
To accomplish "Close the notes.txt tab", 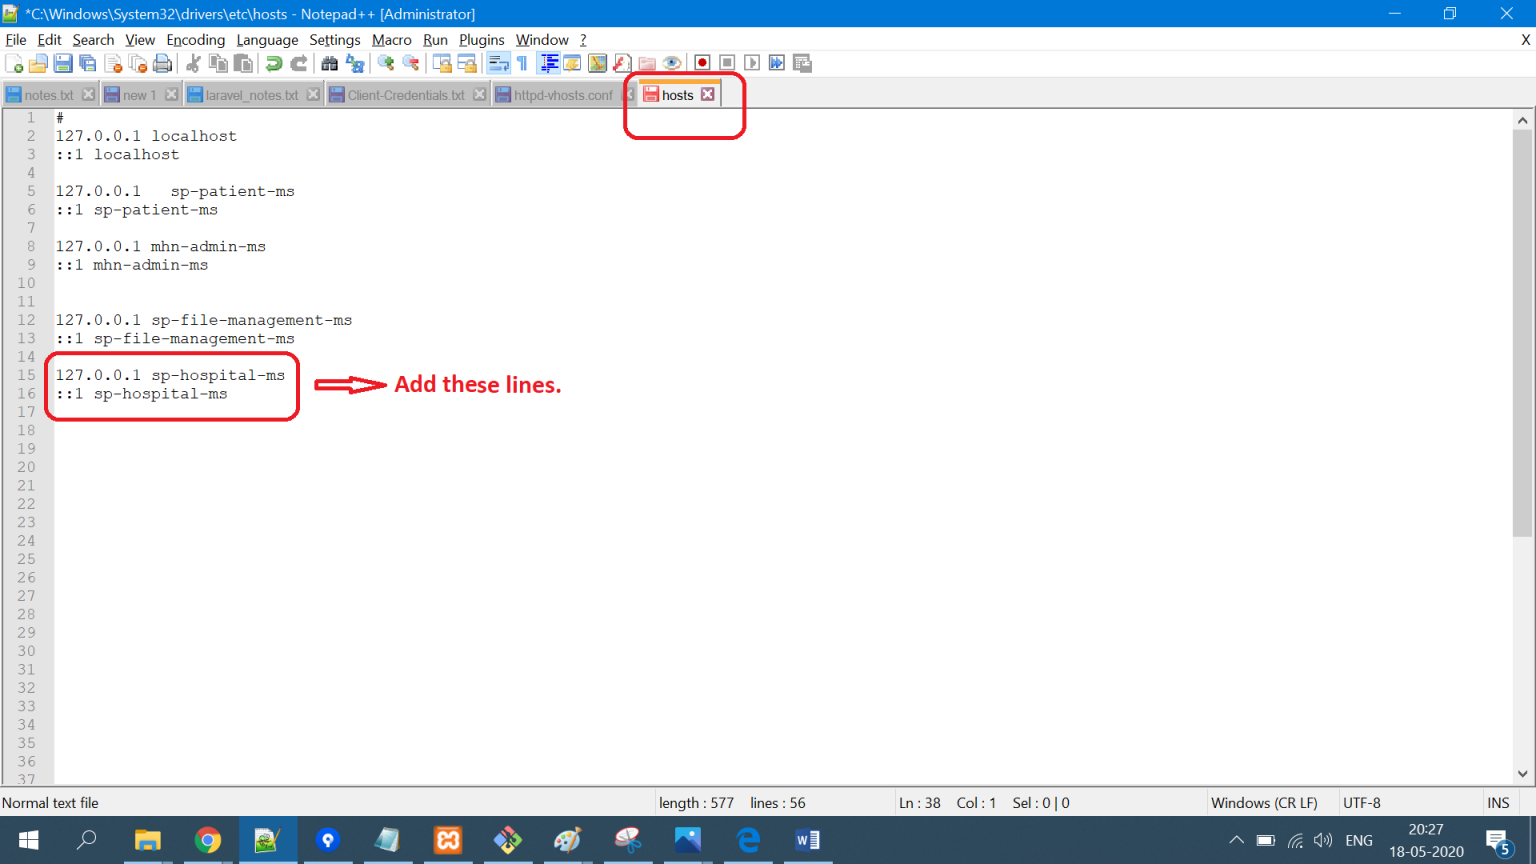I will click(x=88, y=94).
